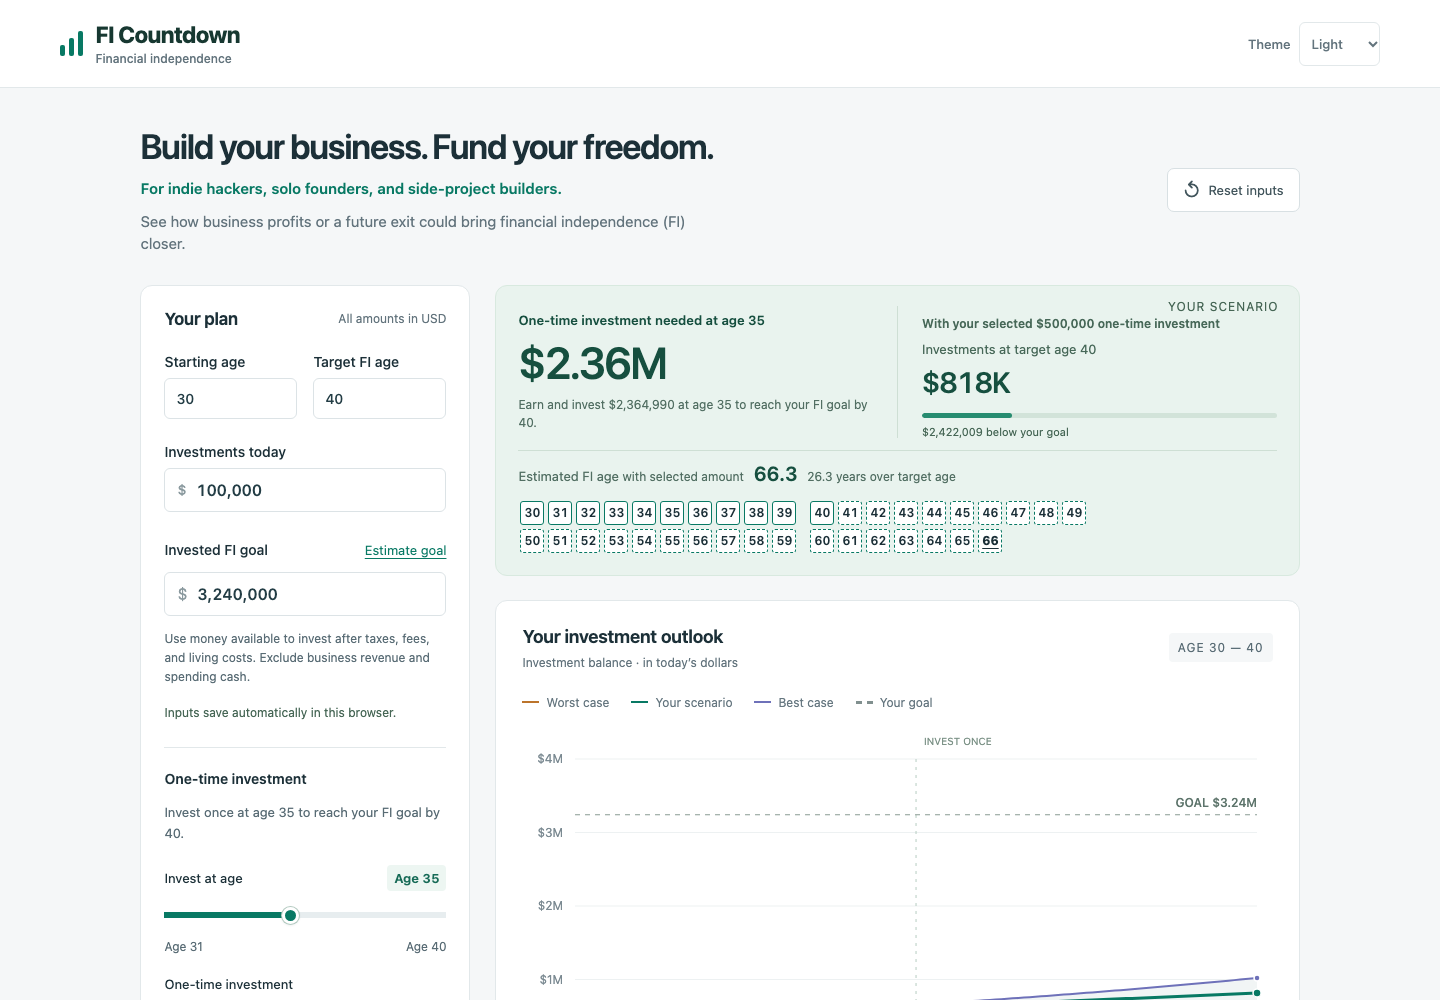Open the Estimate goal link

tap(405, 551)
